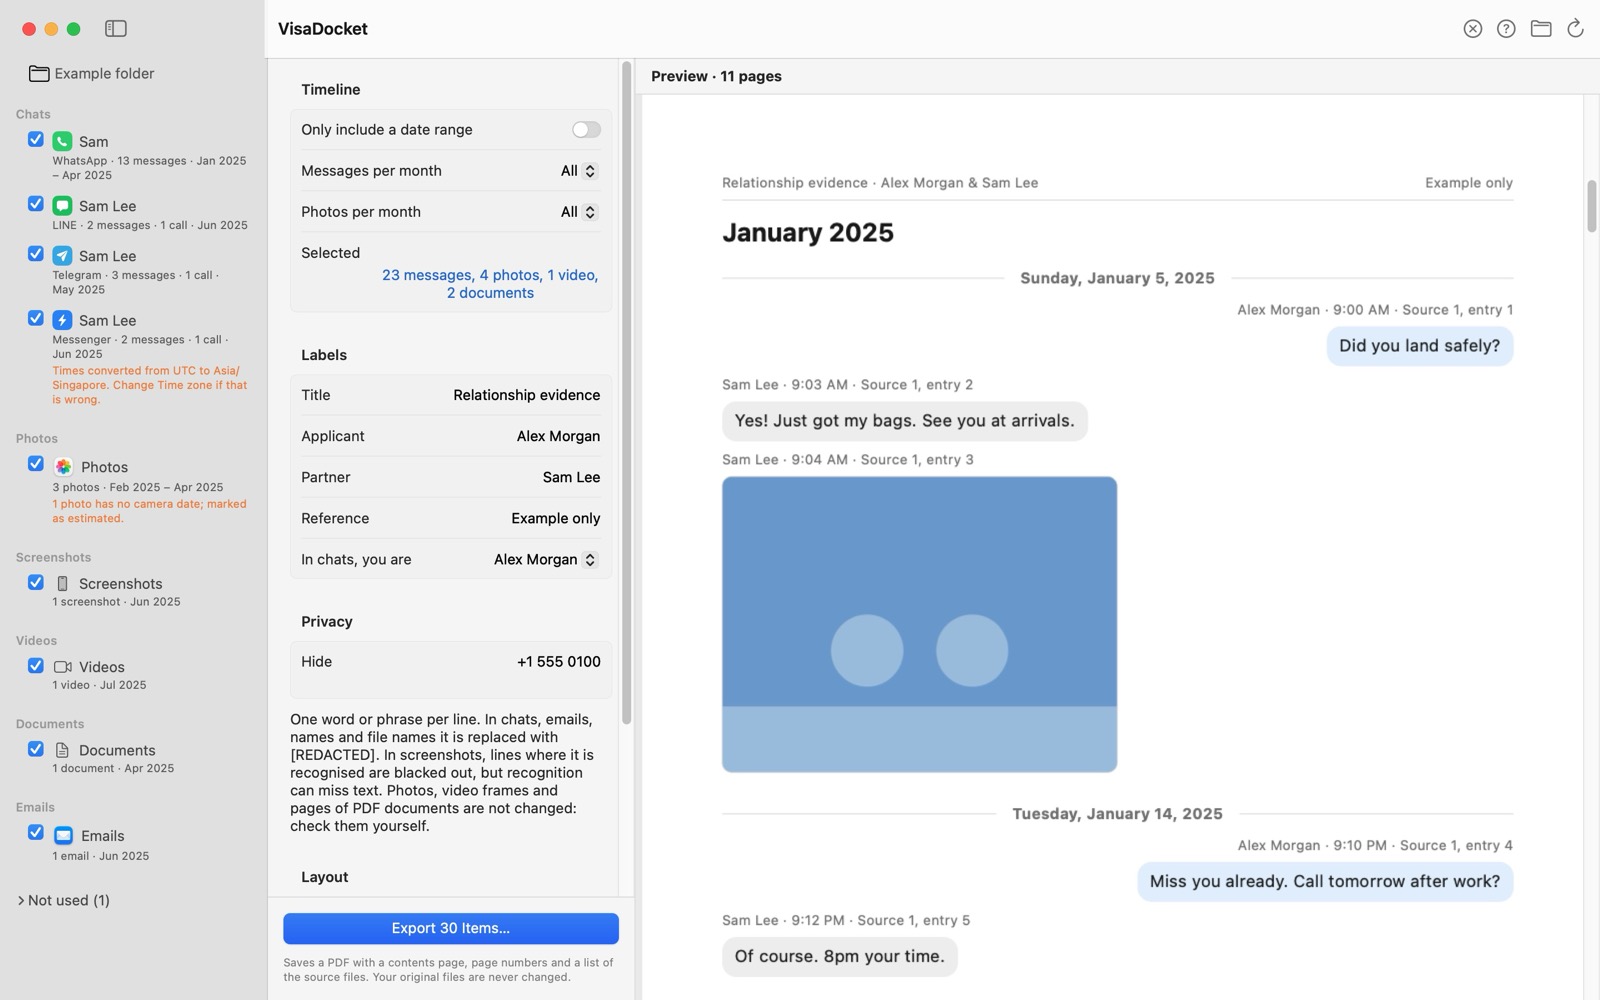
Task: Click the settings panel scrollbar
Action: coord(627,392)
